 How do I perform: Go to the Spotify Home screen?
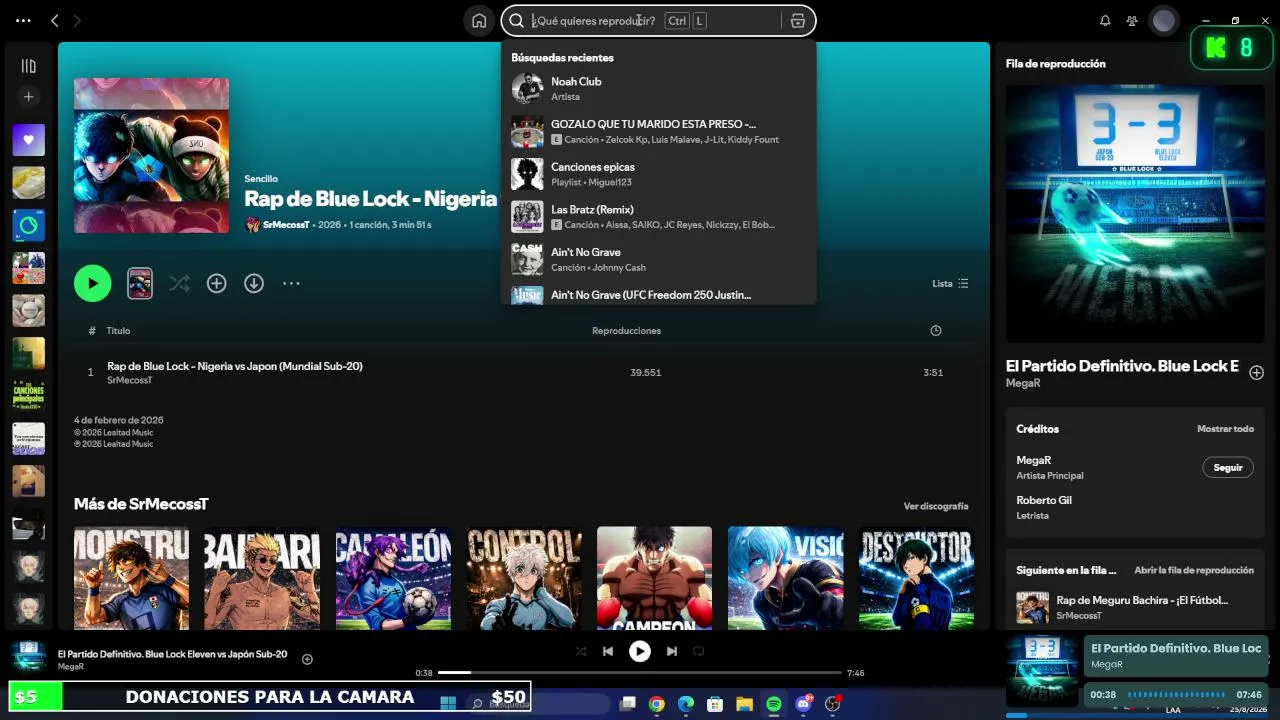(x=479, y=21)
